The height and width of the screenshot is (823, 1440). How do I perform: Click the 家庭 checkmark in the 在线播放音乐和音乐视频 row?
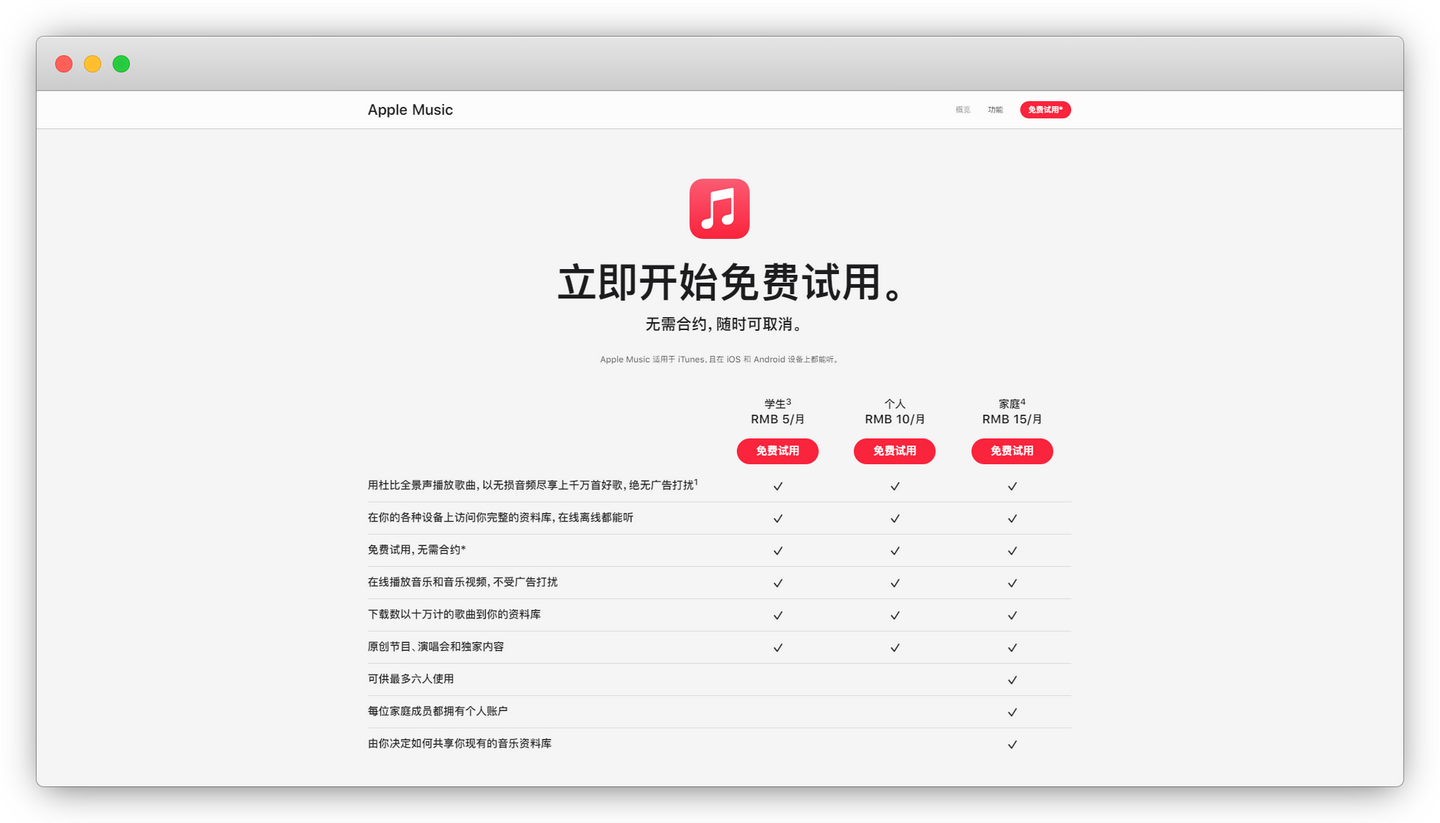pyautogui.click(x=1012, y=583)
